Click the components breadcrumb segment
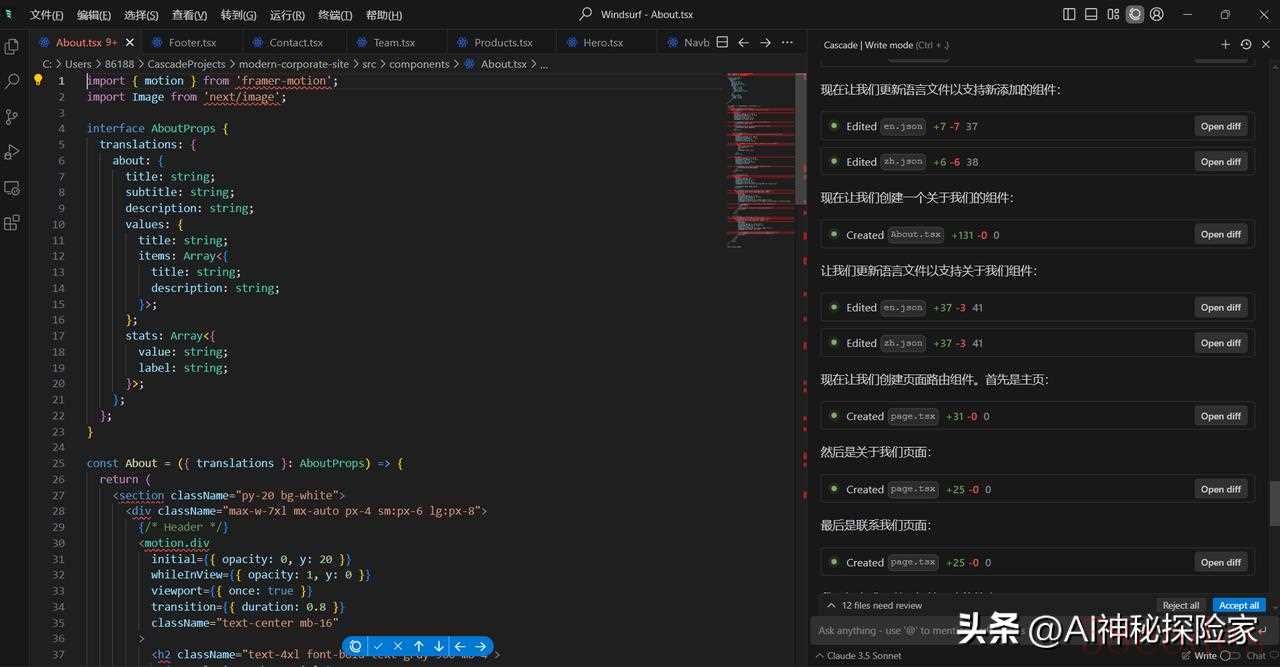Image resolution: width=1280 pixels, height=667 pixels. 419,64
